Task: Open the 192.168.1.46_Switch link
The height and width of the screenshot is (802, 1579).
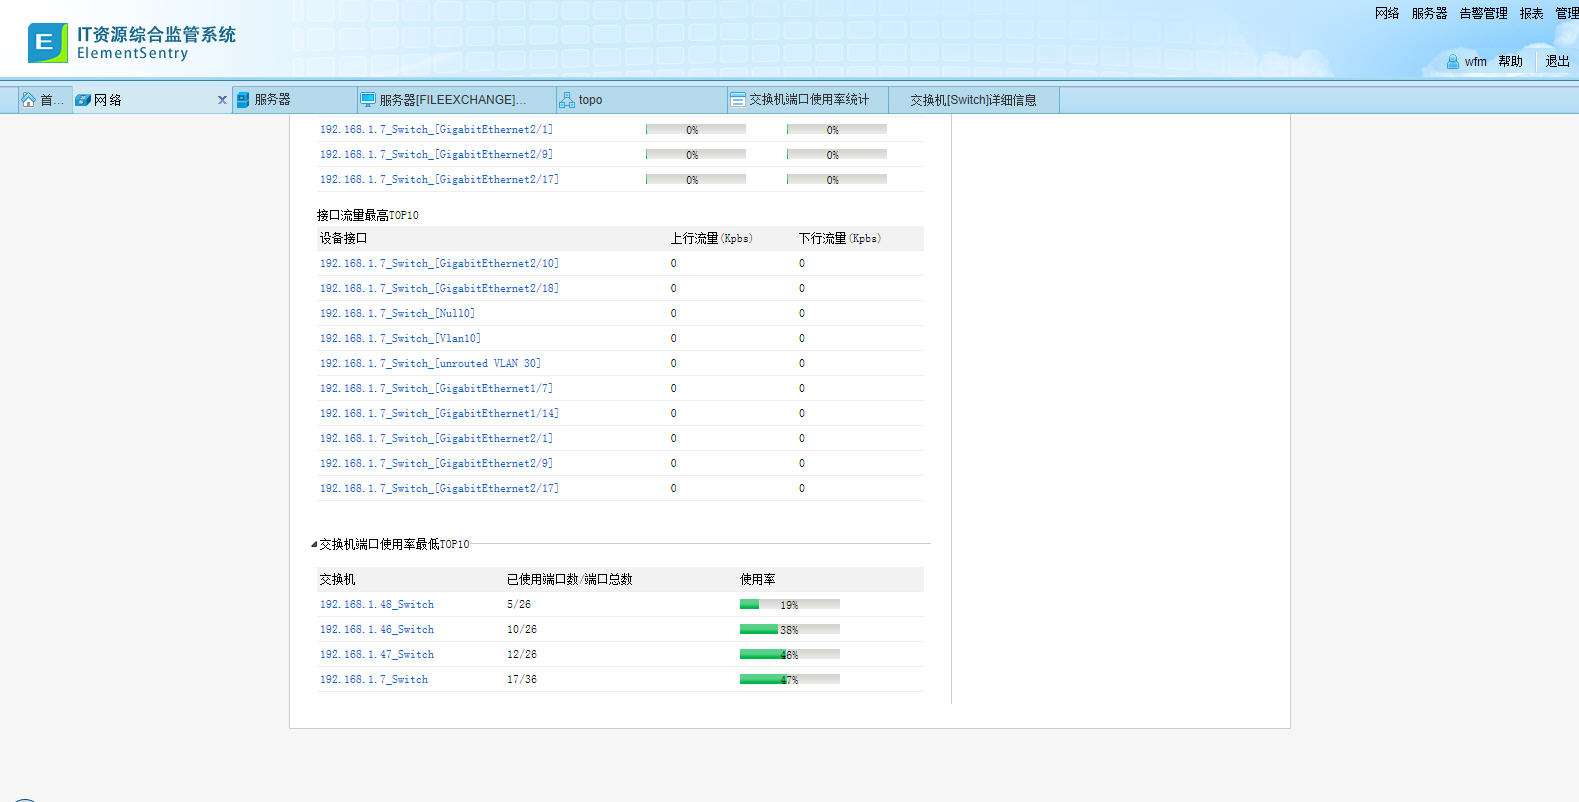Action: tap(377, 629)
